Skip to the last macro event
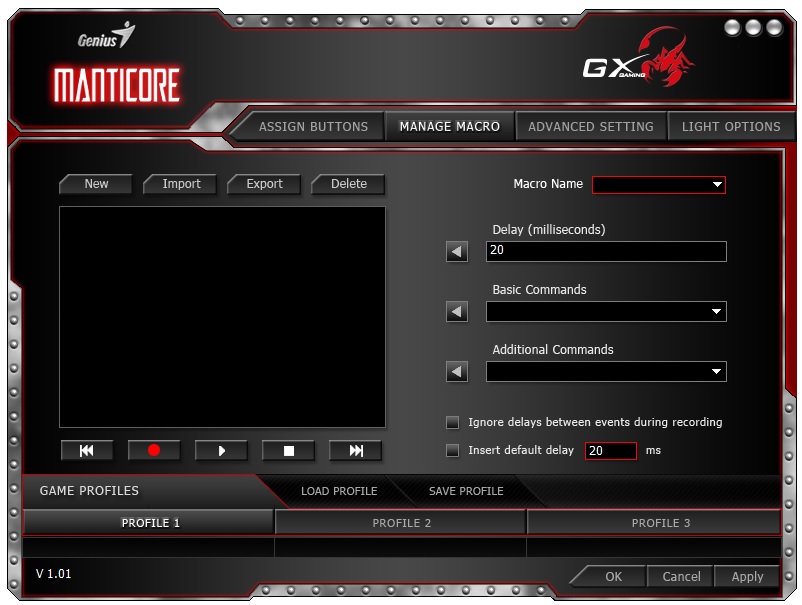 [x=355, y=451]
